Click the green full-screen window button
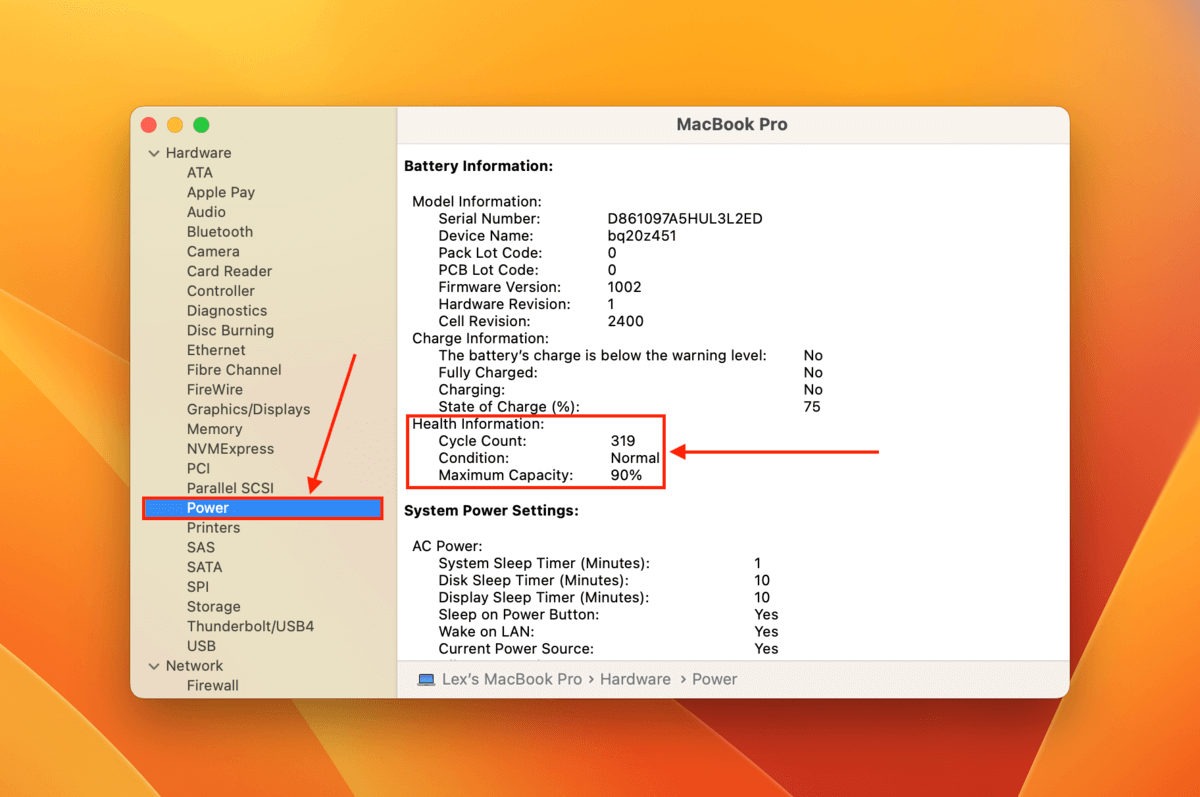This screenshot has width=1200, height=797. tap(201, 125)
